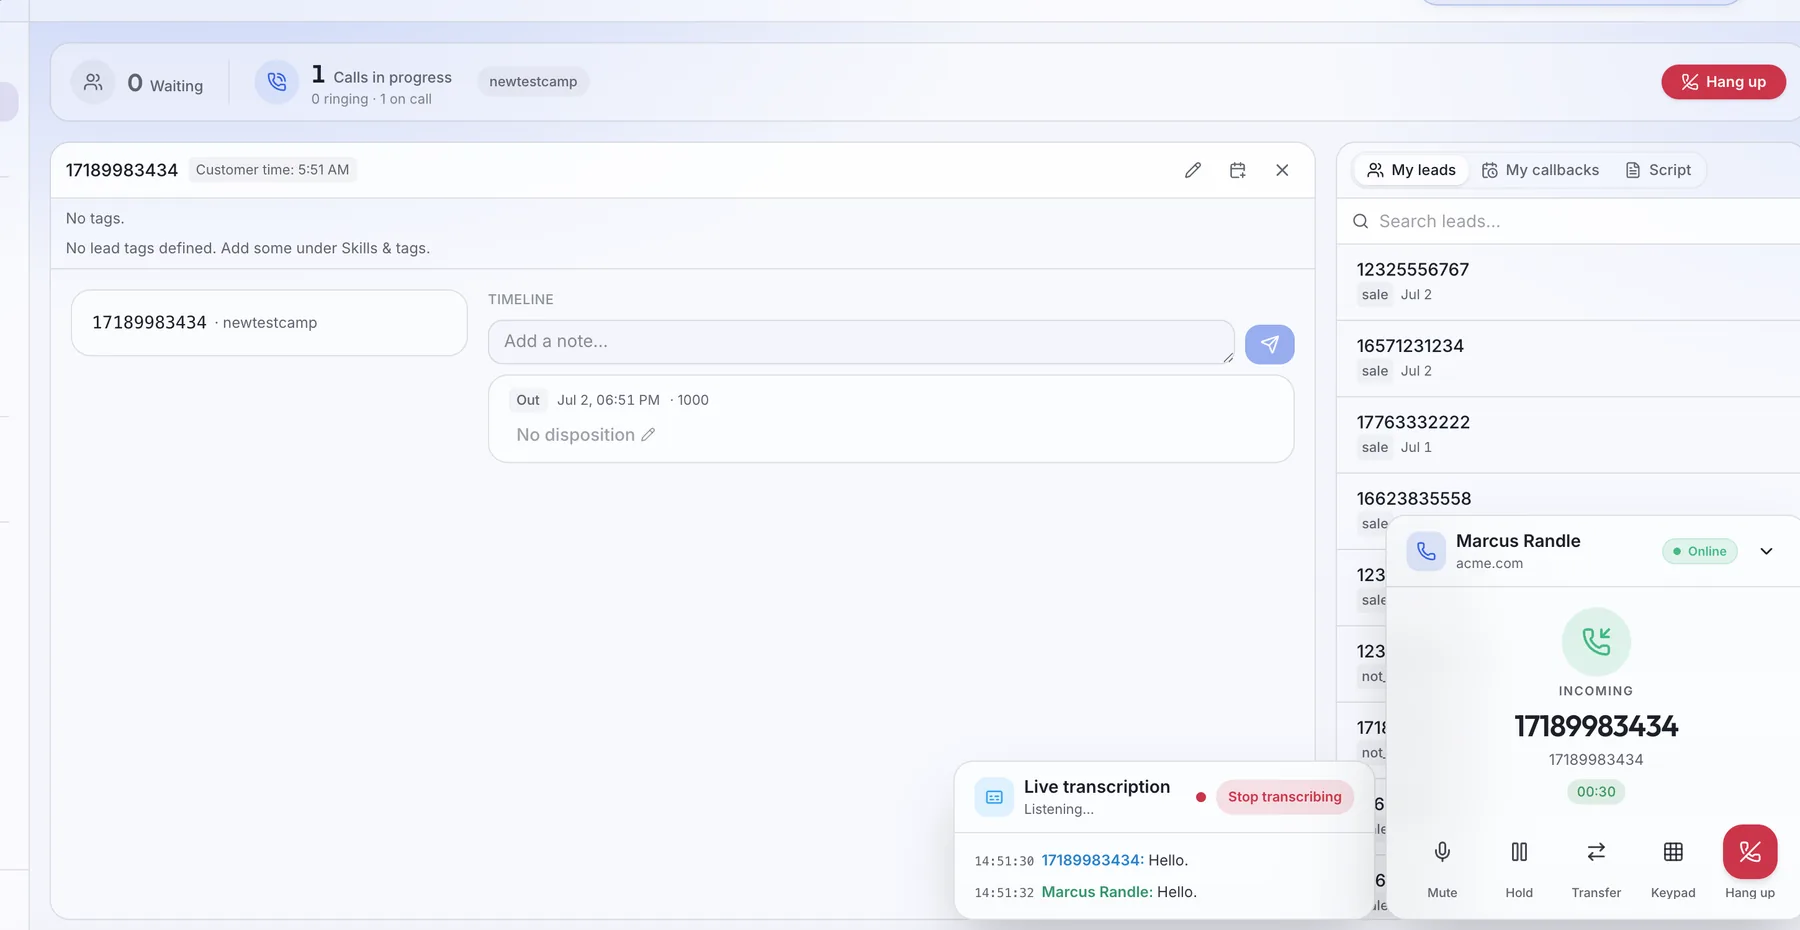Image resolution: width=1800 pixels, height=930 pixels.
Task: Close the lead 17189983434 panel
Action: click(x=1282, y=170)
